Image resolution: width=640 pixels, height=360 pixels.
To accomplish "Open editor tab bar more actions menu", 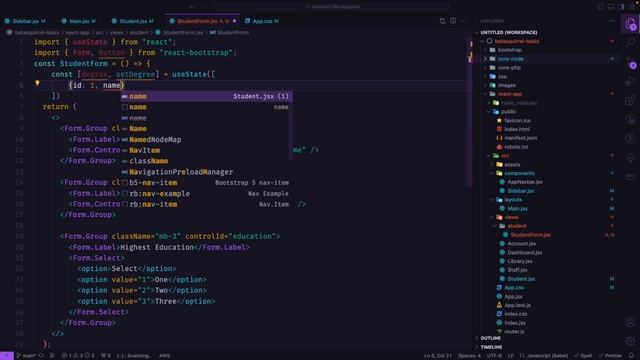I will click(463, 21).
